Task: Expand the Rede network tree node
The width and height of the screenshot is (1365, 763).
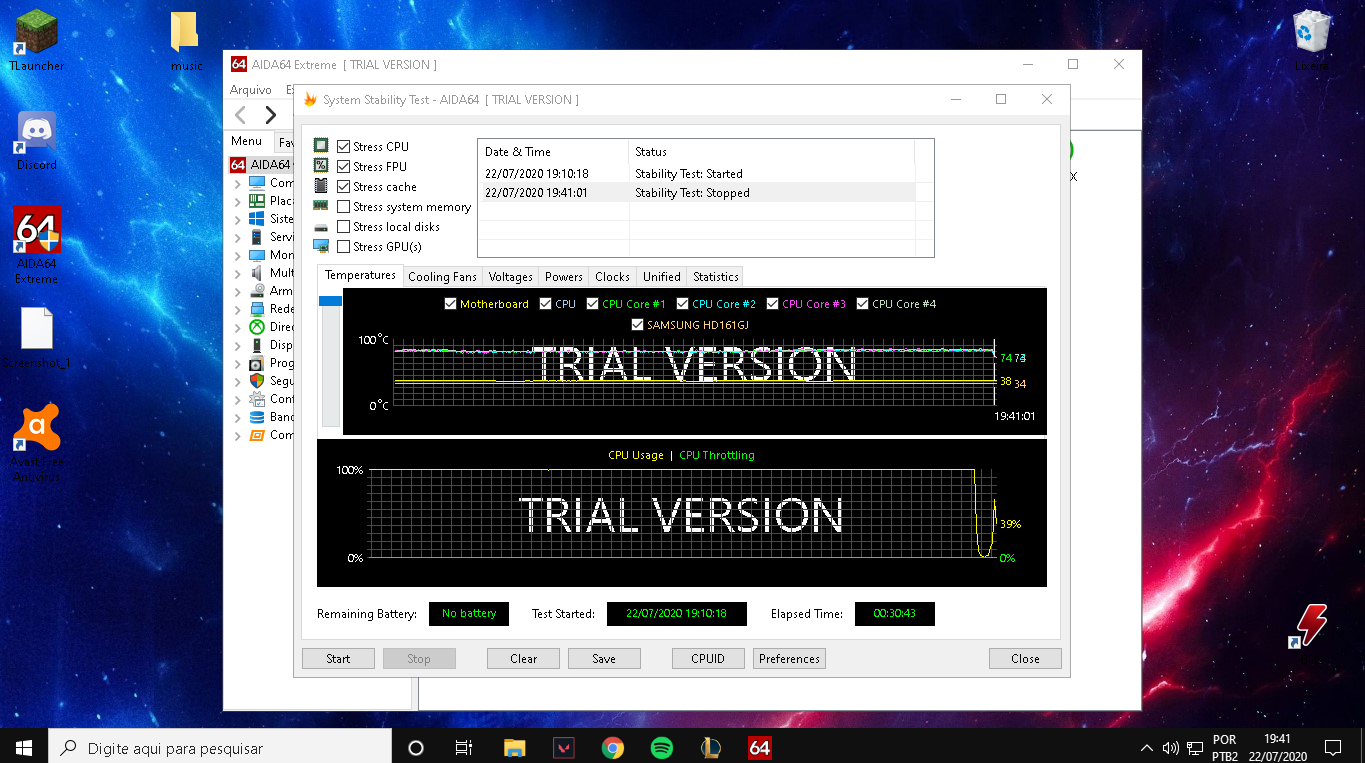Action: (x=237, y=310)
